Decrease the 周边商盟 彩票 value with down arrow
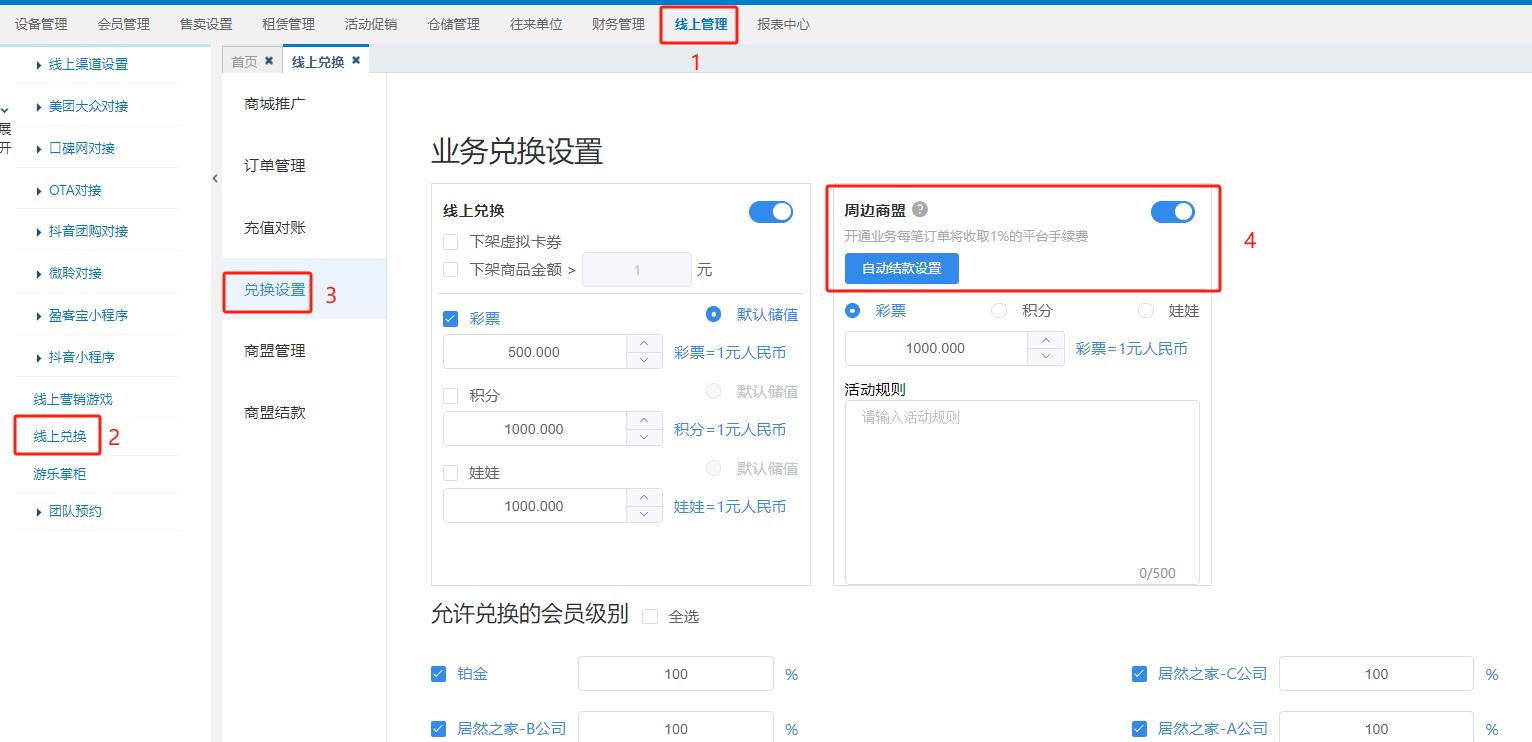This screenshot has width=1532, height=742. click(1046, 356)
